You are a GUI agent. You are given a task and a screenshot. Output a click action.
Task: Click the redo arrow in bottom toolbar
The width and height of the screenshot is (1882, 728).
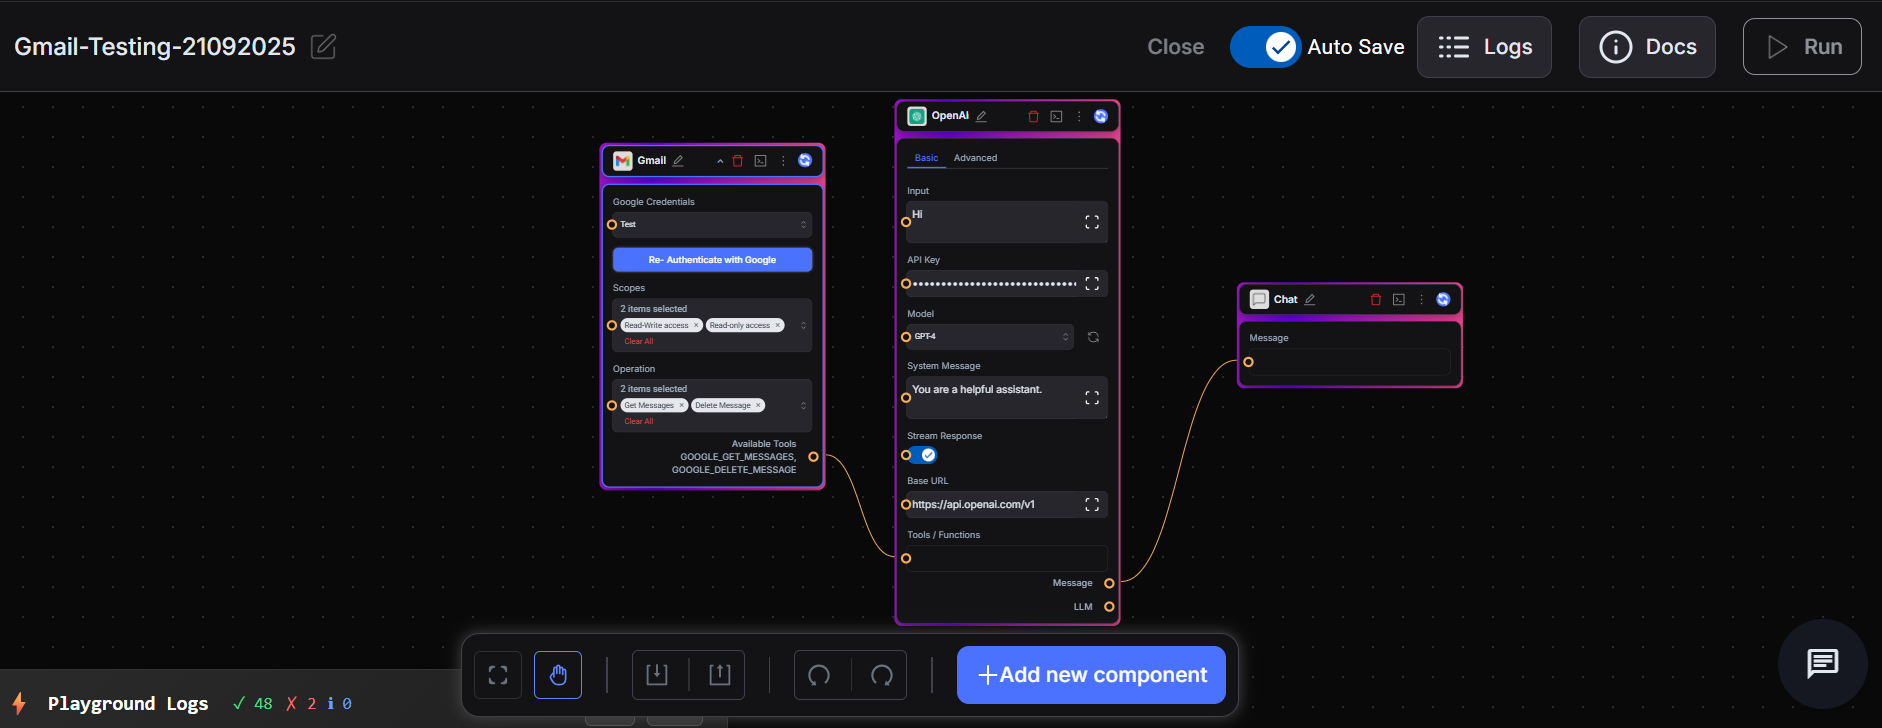click(x=881, y=675)
